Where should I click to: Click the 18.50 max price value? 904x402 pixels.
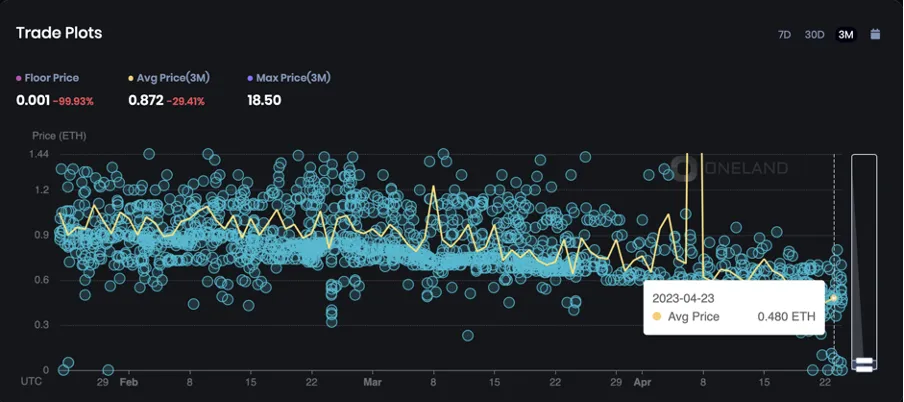pos(264,101)
